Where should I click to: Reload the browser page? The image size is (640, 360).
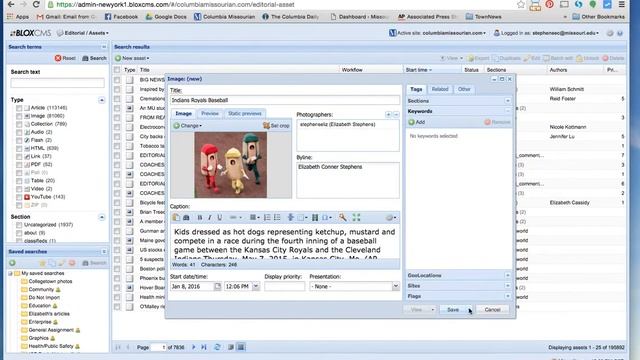point(36,4)
